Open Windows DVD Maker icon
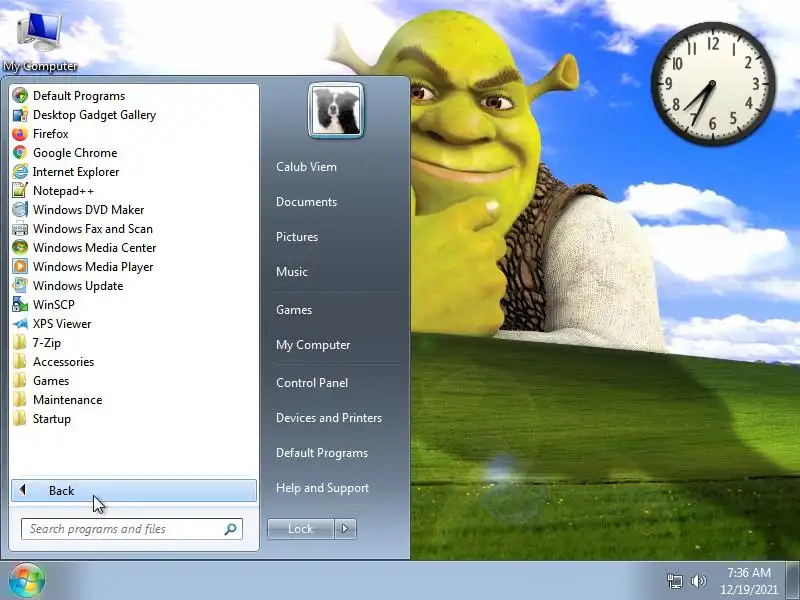Viewport: 800px width, 600px height. 20,210
